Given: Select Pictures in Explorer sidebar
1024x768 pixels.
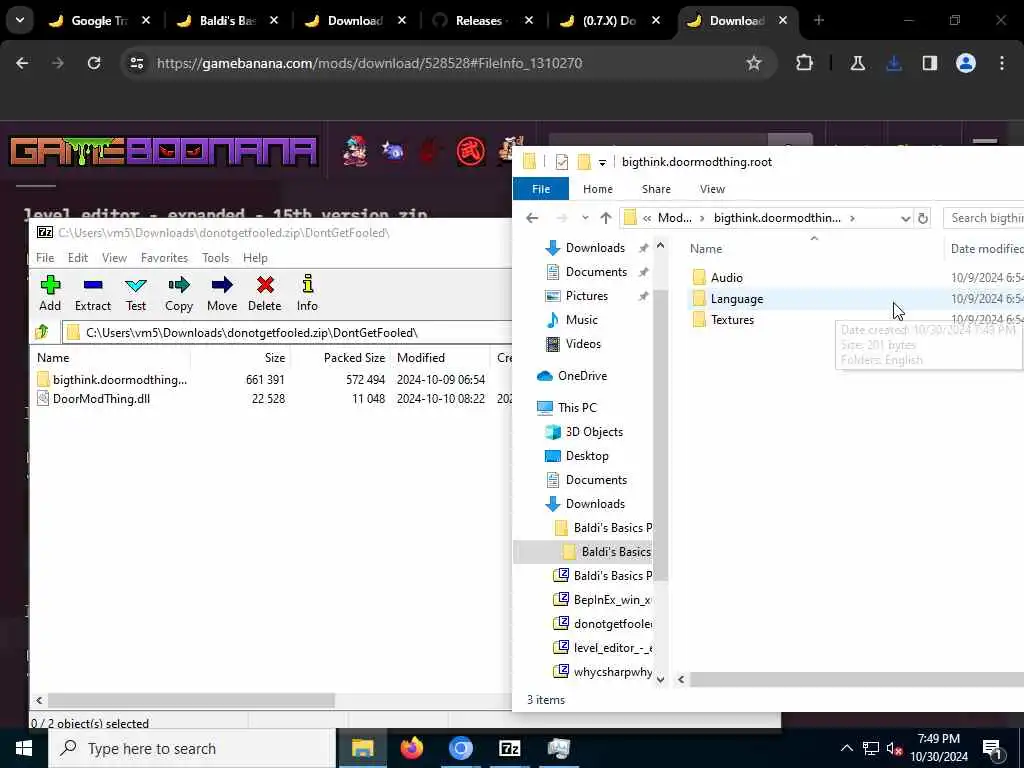Looking at the screenshot, I should pos(586,296).
